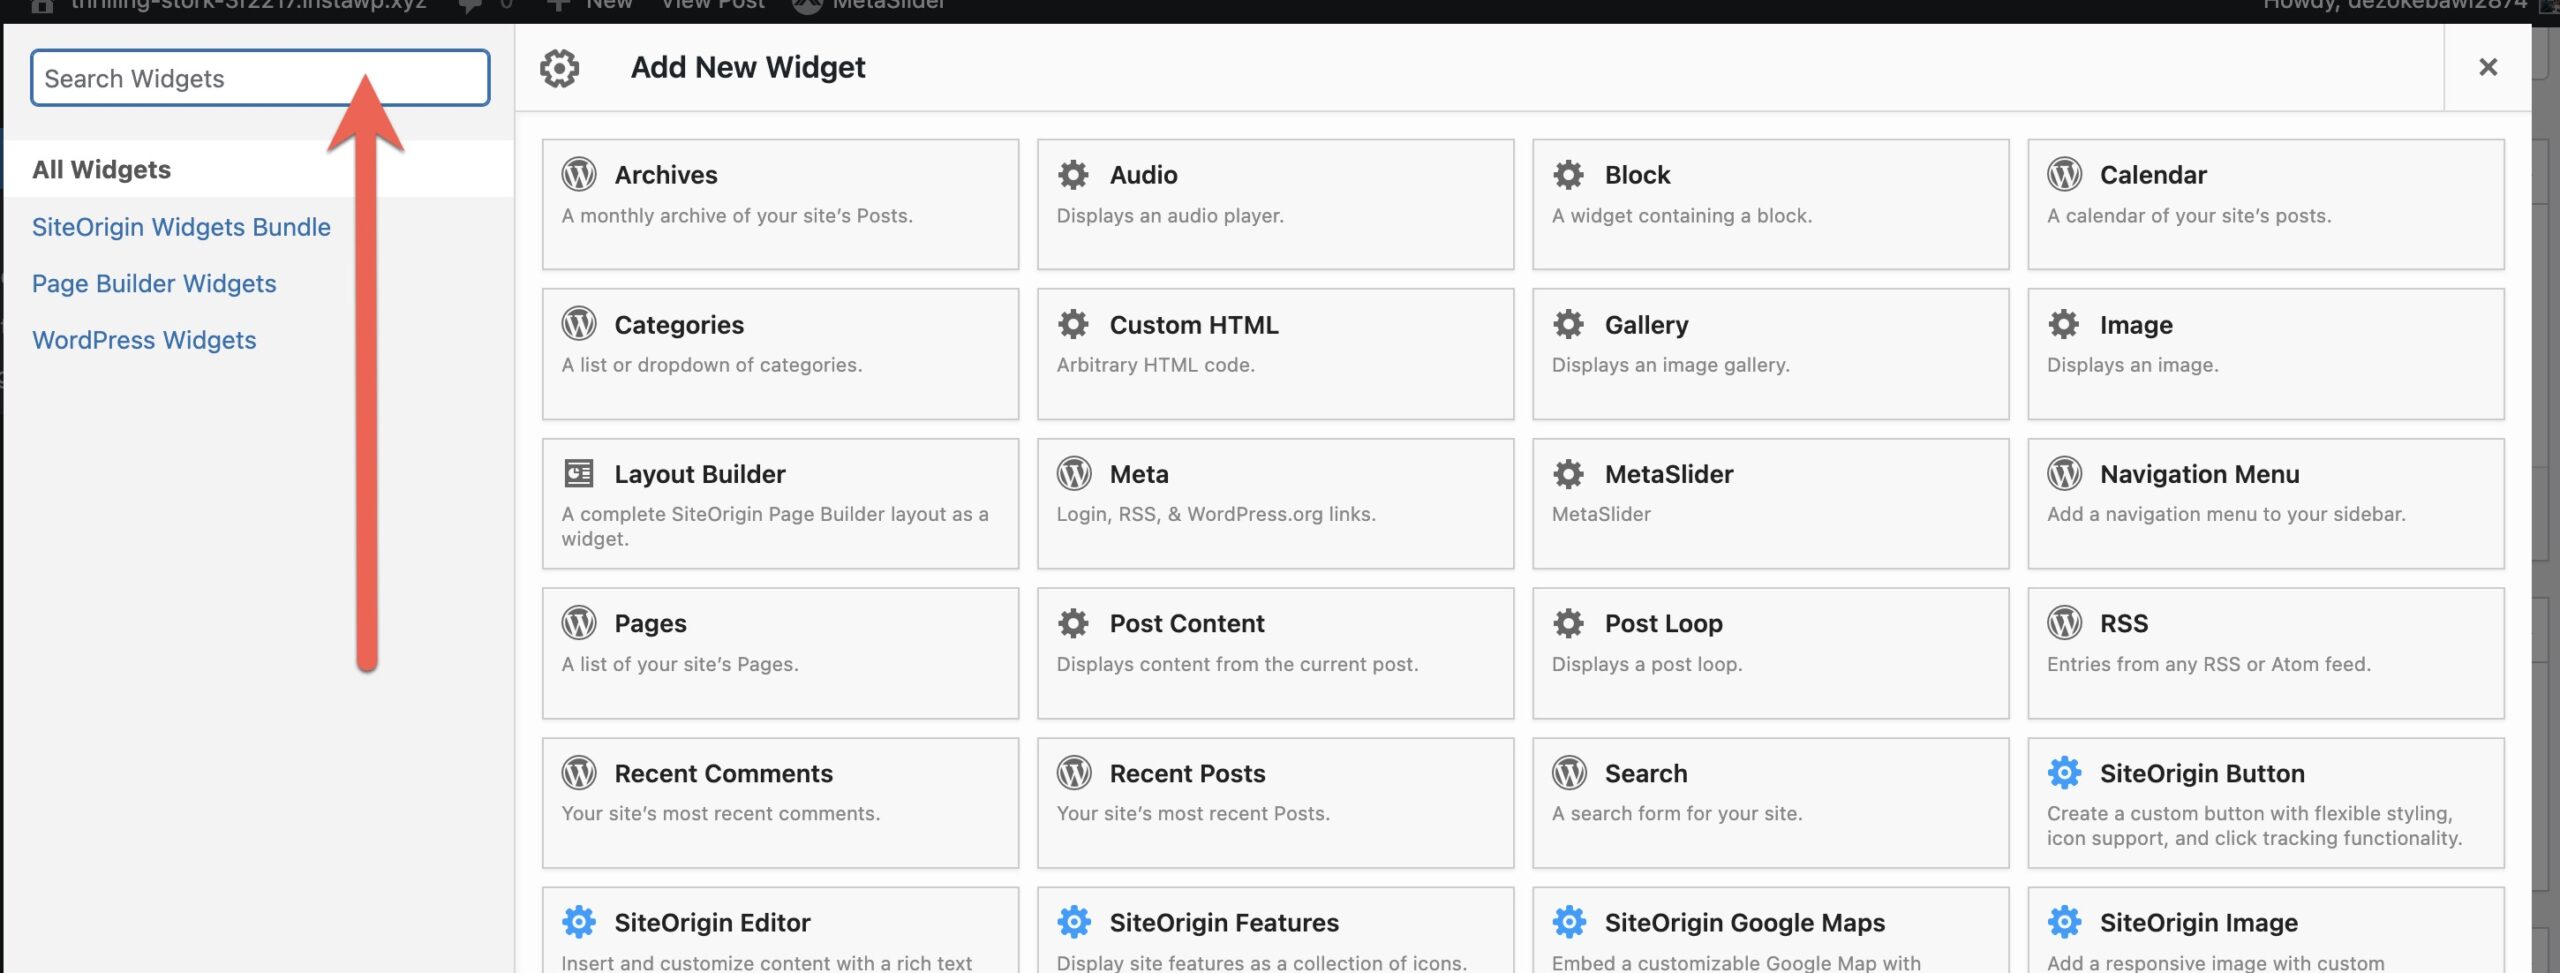Open WordPress Widgets category
The width and height of the screenshot is (2560, 973).
(144, 340)
